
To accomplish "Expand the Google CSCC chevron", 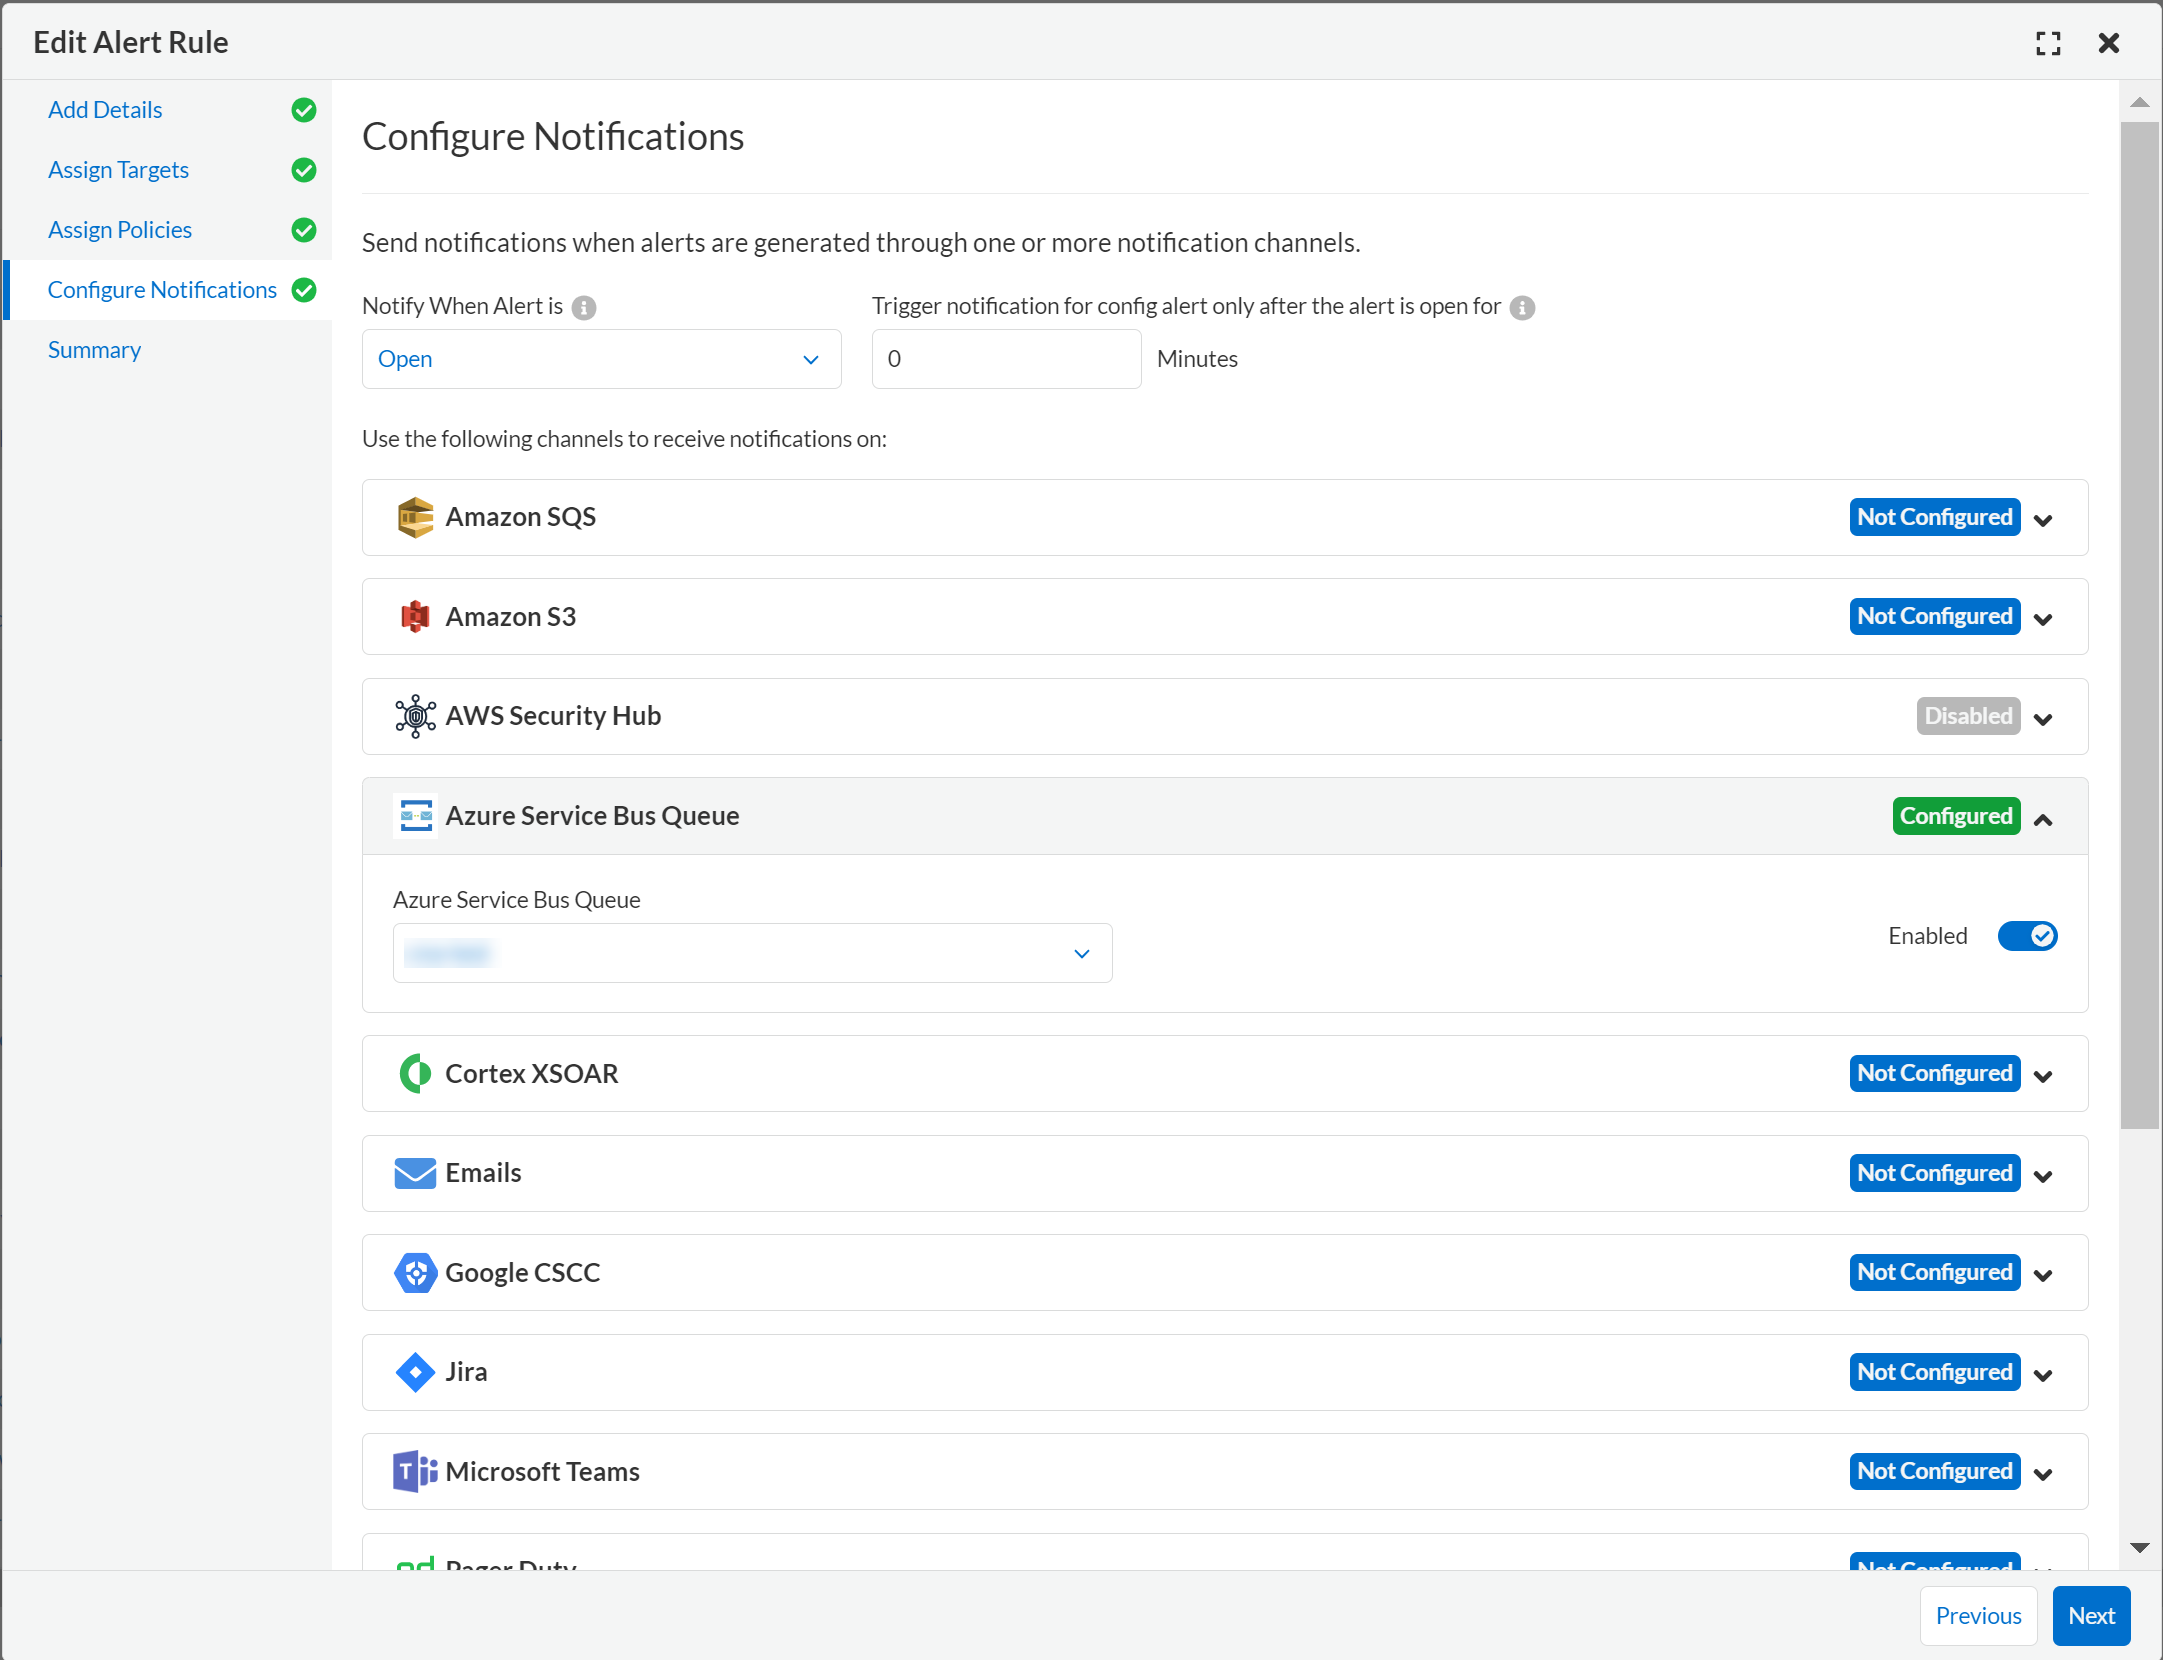I will [2043, 1275].
